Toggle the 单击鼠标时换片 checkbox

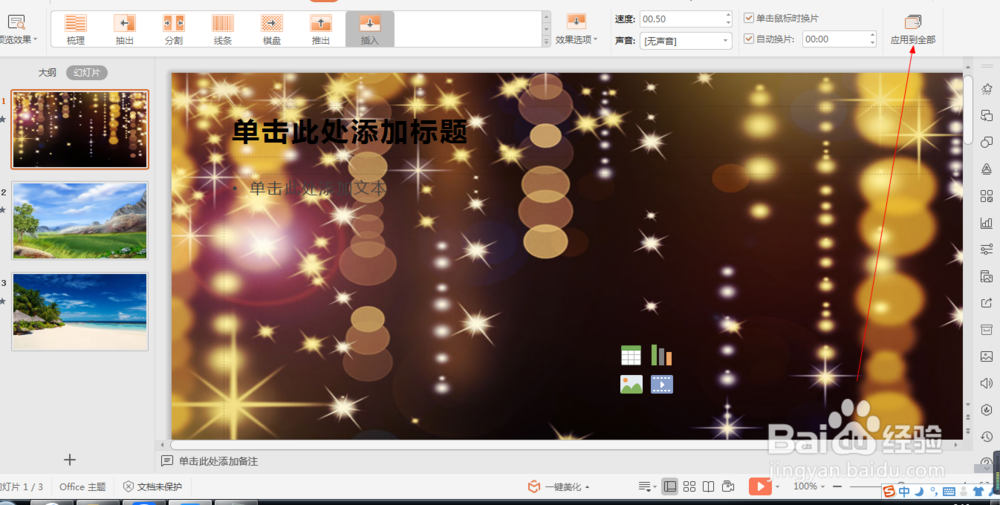[749, 18]
